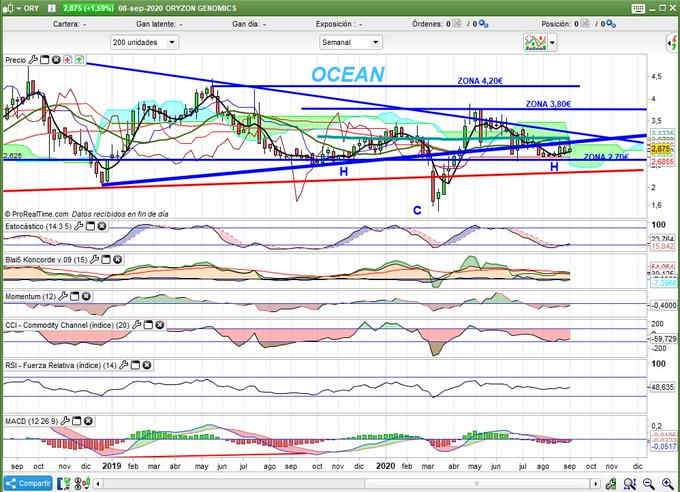Screen dimensions: 680x492
Task: Click the chart icon beside the ORY ticker
Action: click(x=9, y=8)
